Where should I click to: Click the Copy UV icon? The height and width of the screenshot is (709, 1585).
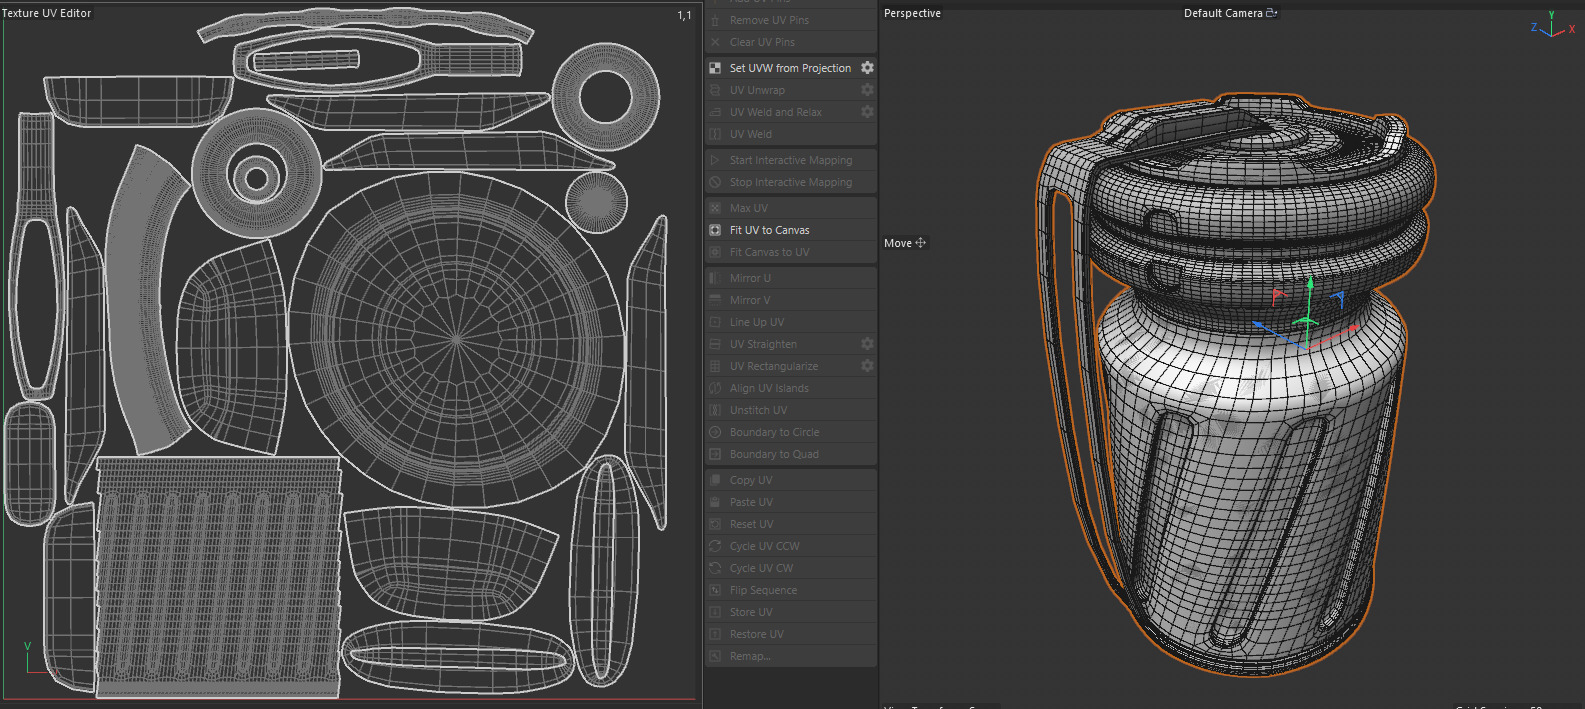(x=715, y=480)
